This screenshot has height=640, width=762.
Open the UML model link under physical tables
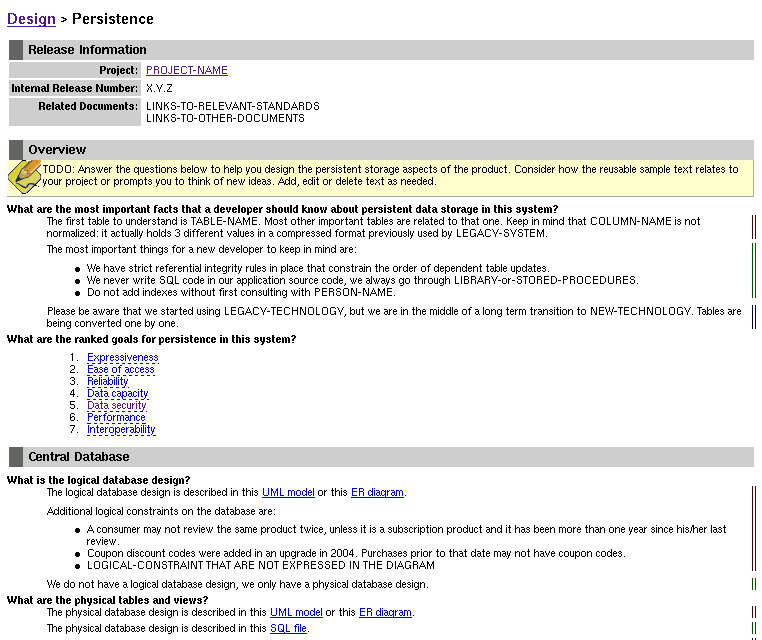pos(296,613)
